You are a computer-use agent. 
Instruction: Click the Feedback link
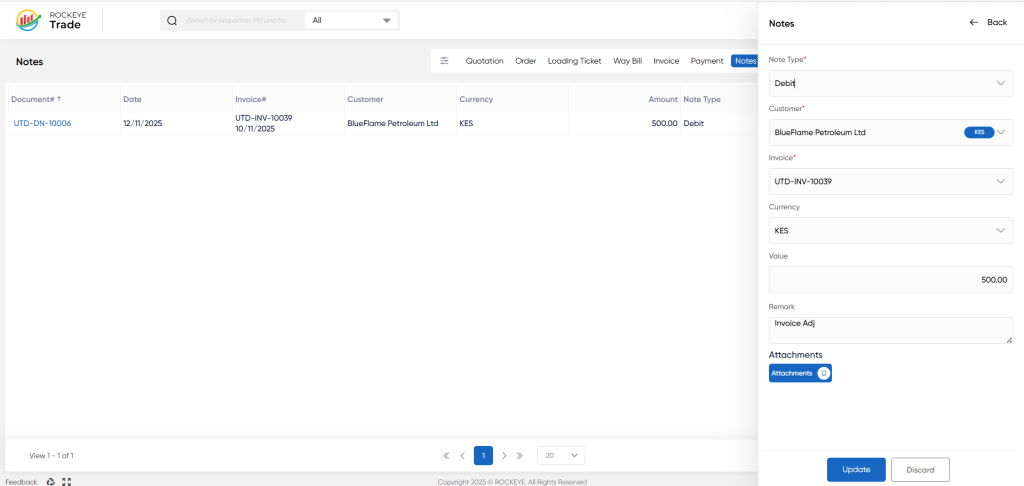(21, 482)
